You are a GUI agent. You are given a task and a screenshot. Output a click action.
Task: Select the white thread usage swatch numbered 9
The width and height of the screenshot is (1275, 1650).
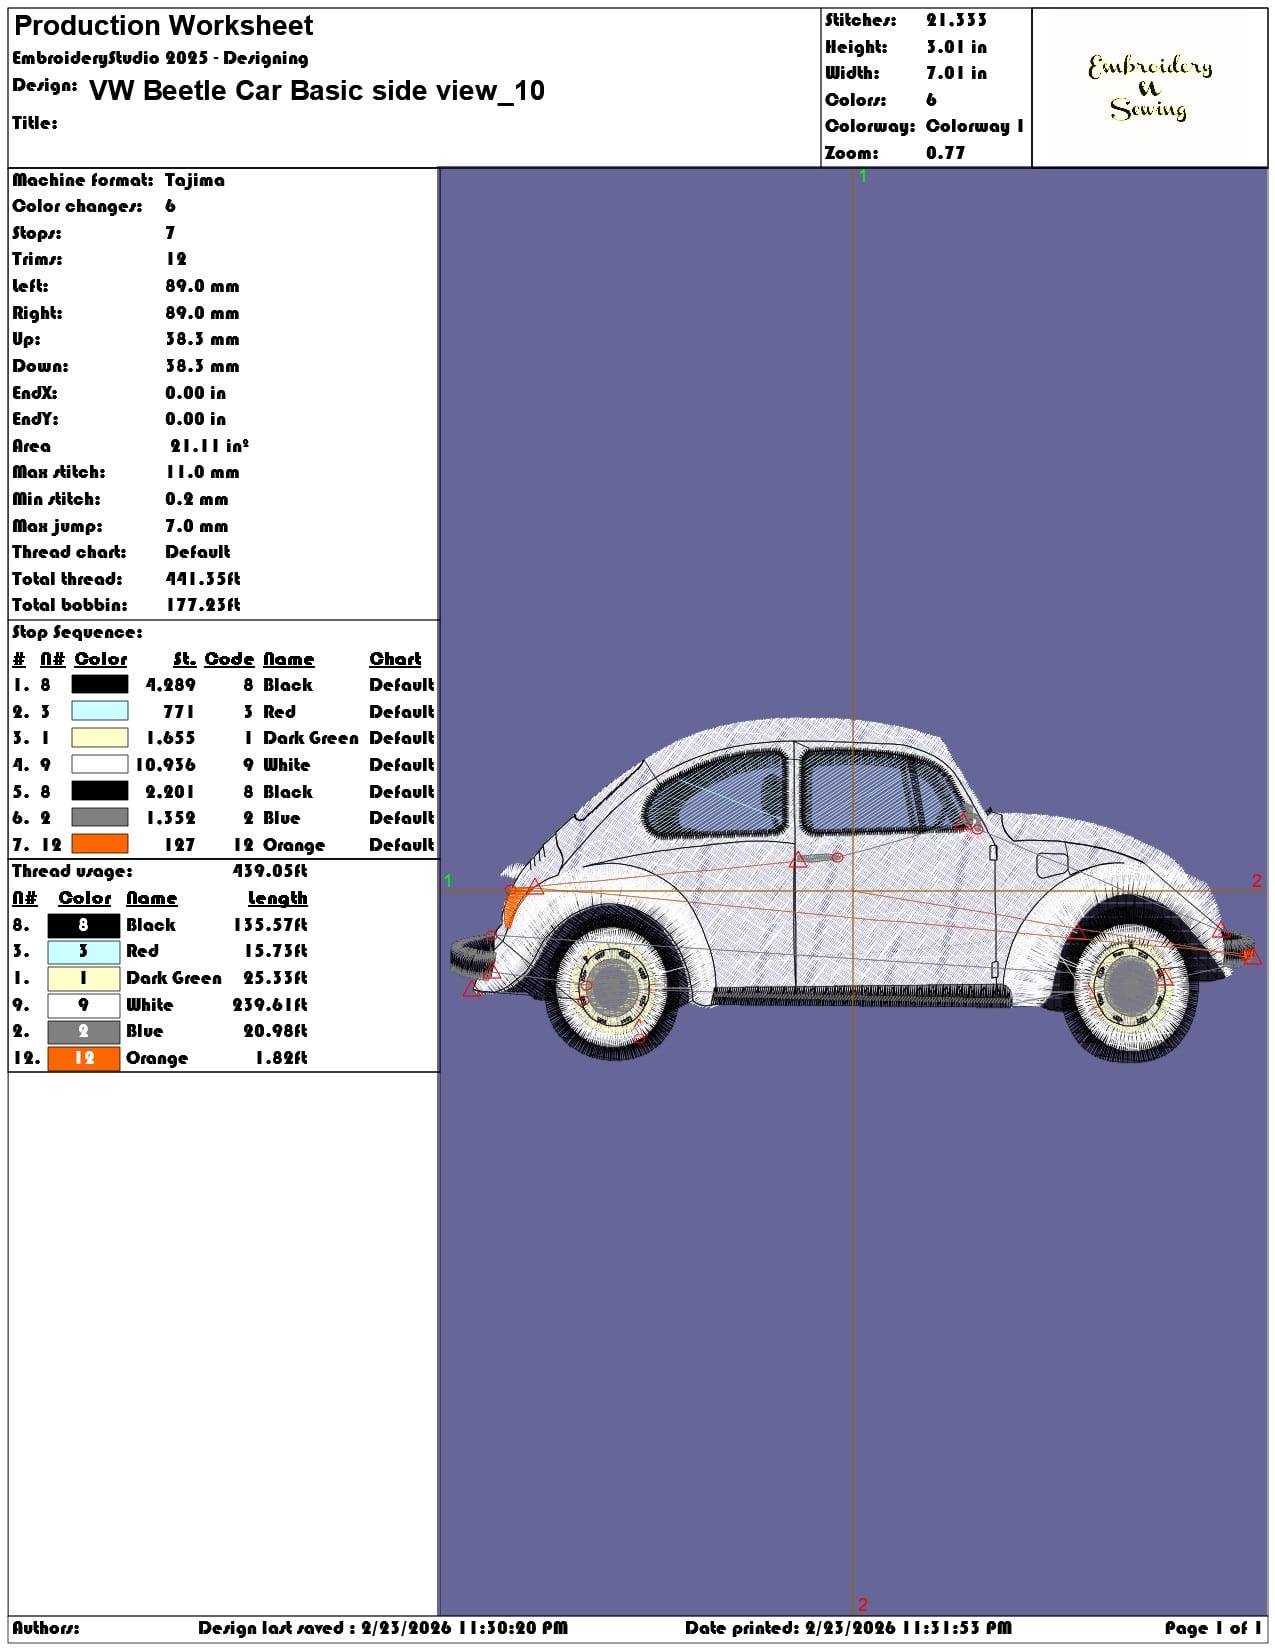click(84, 1005)
